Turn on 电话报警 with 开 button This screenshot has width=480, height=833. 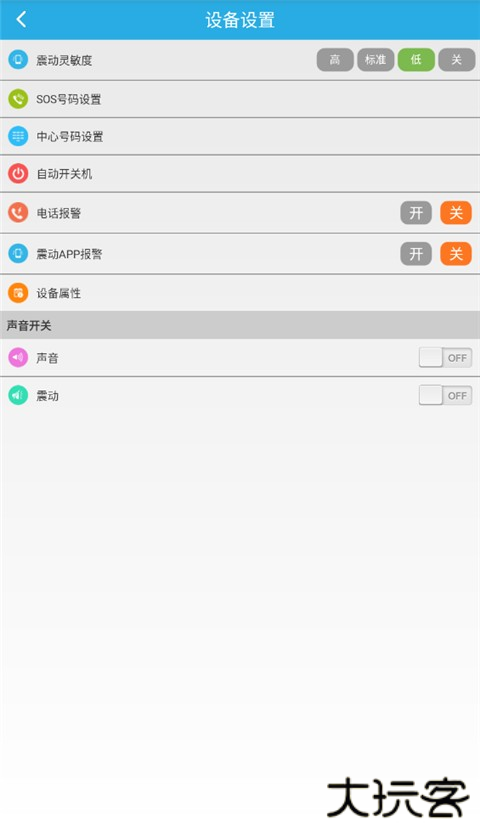[416, 213]
